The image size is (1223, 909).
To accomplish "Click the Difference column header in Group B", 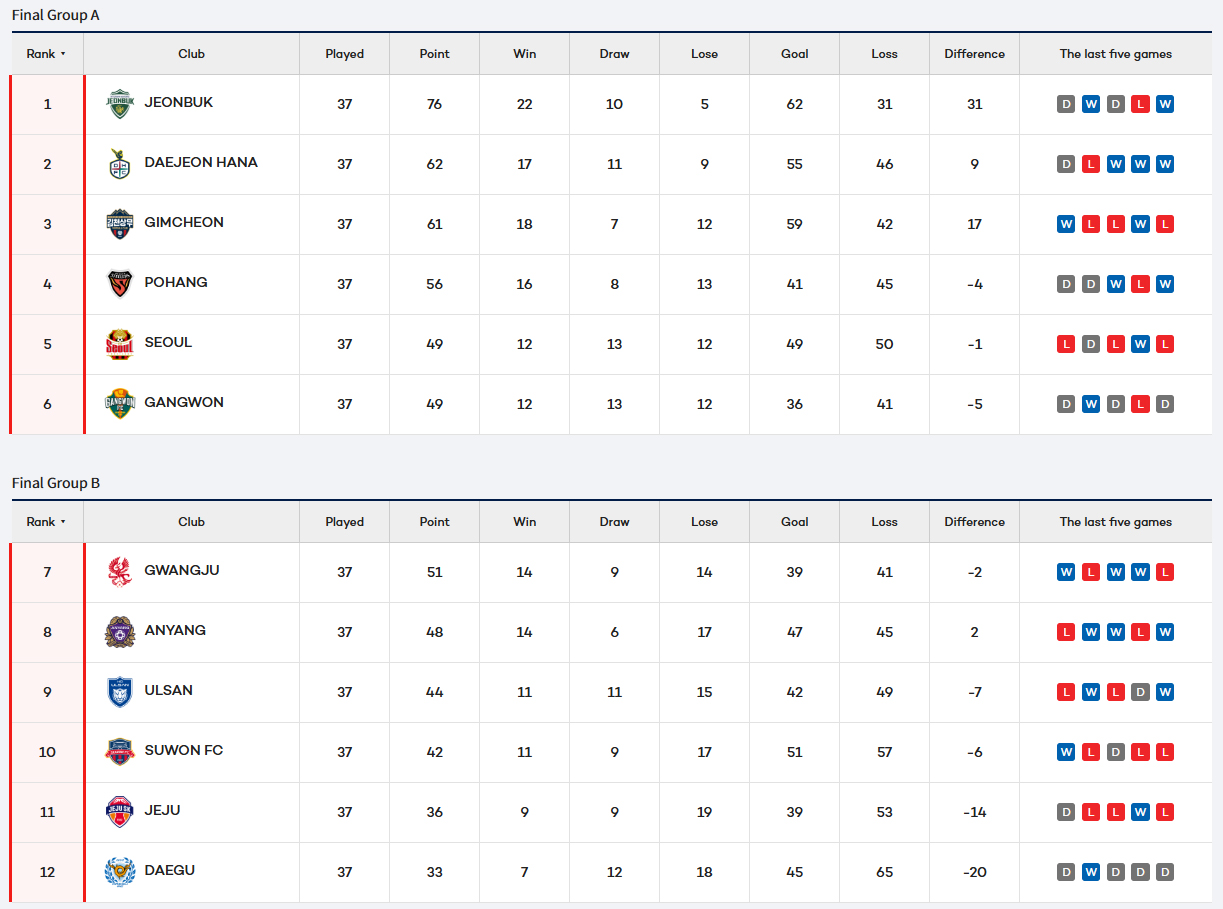I will pos(974,522).
